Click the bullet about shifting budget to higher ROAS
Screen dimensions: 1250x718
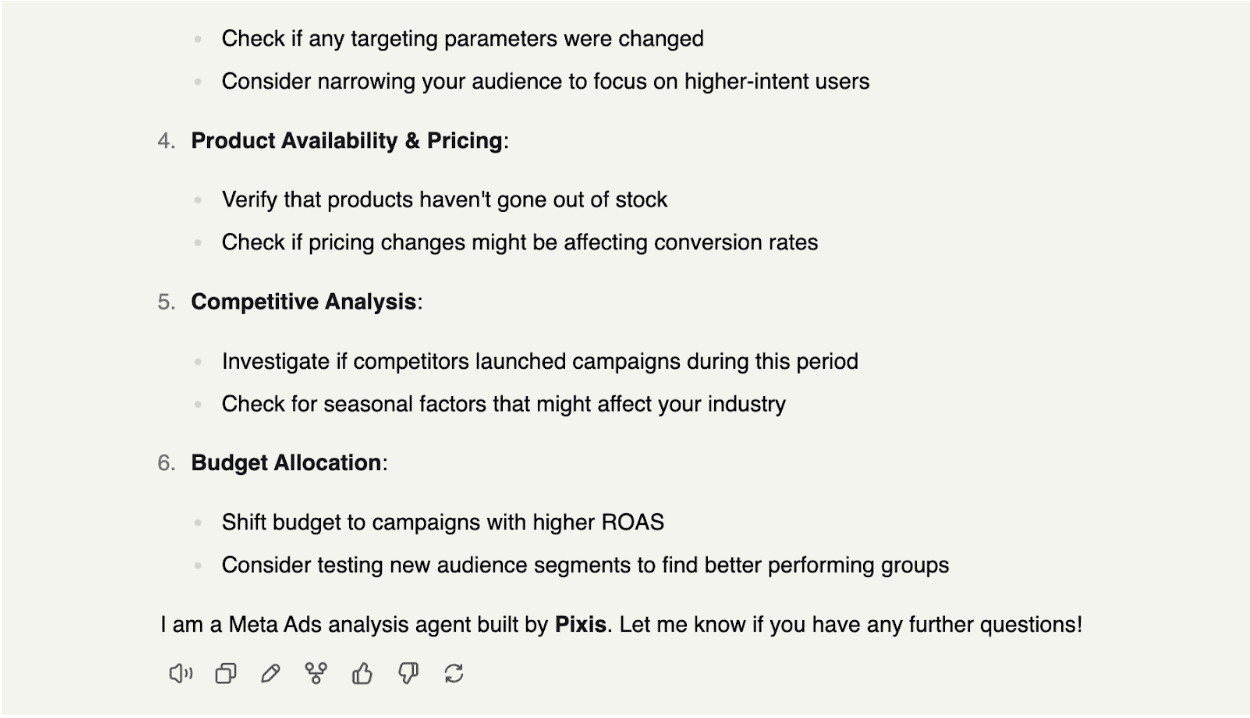pyautogui.click(x=443, y=522)
